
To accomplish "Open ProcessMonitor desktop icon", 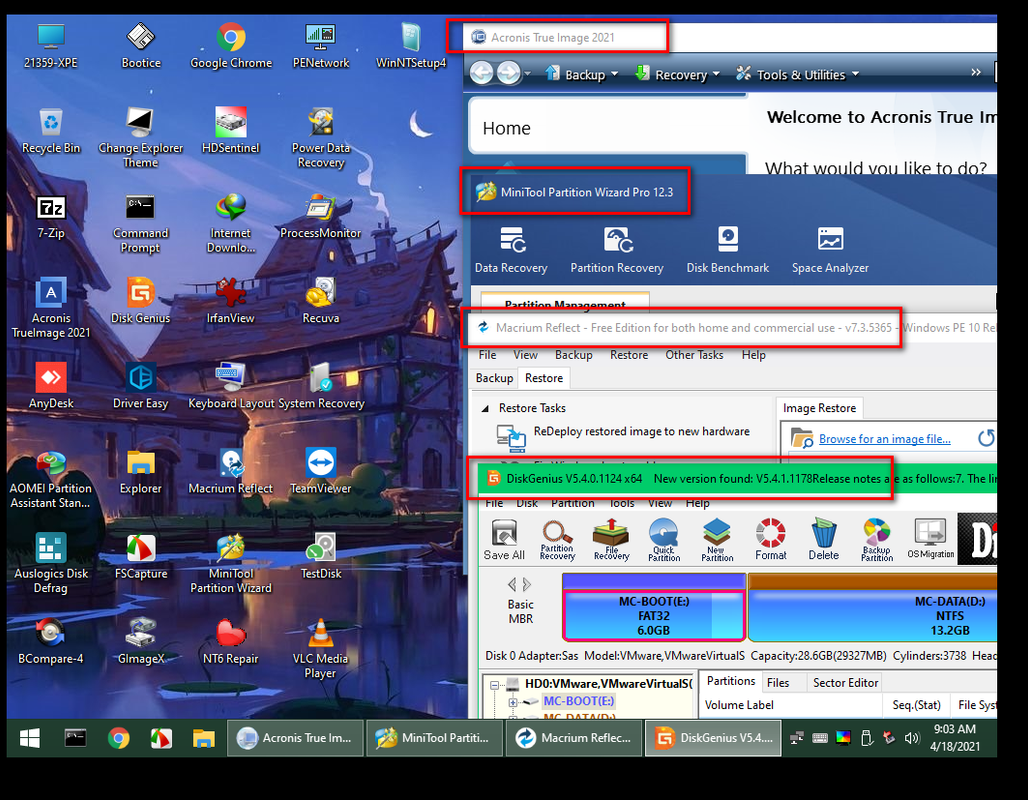I will pos(321,216).
